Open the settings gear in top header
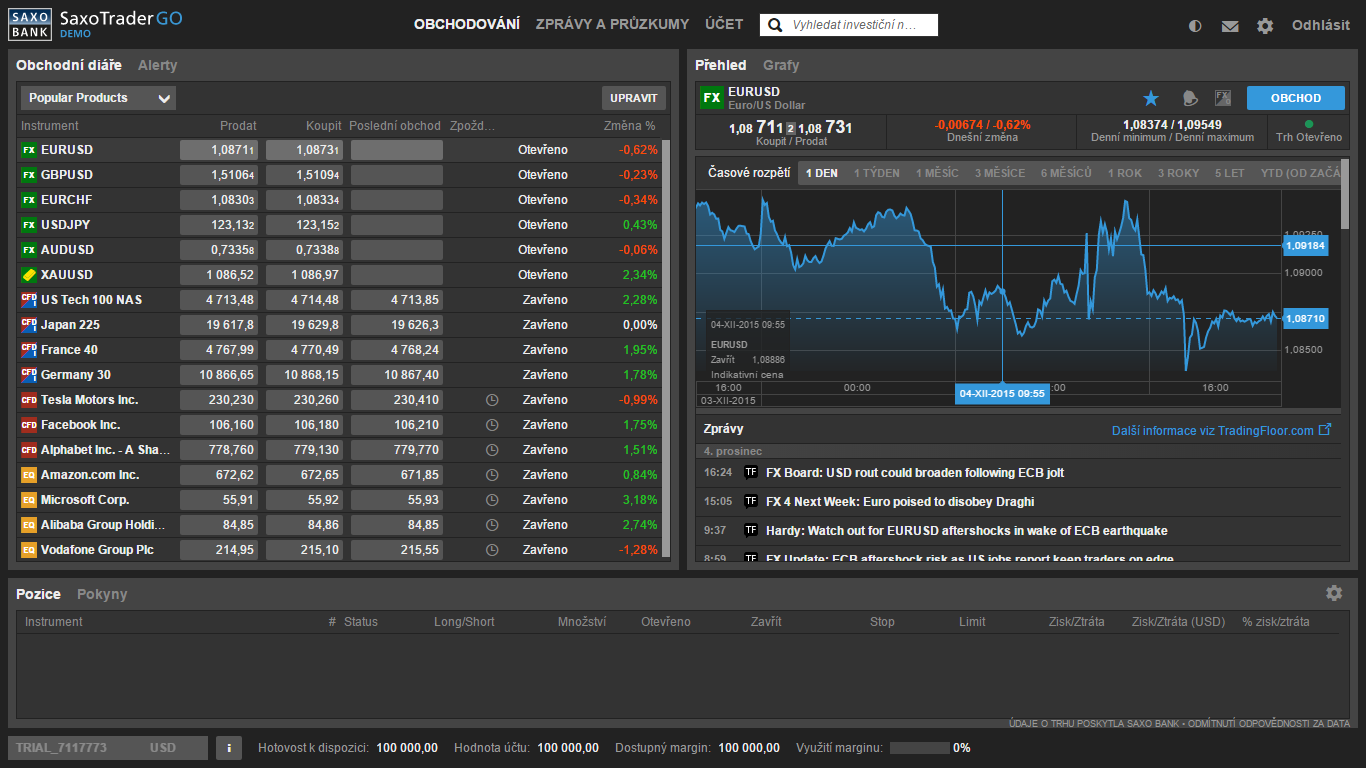Image resolution: width=1366 pixels, height=768 pixels. (1265, 26)
